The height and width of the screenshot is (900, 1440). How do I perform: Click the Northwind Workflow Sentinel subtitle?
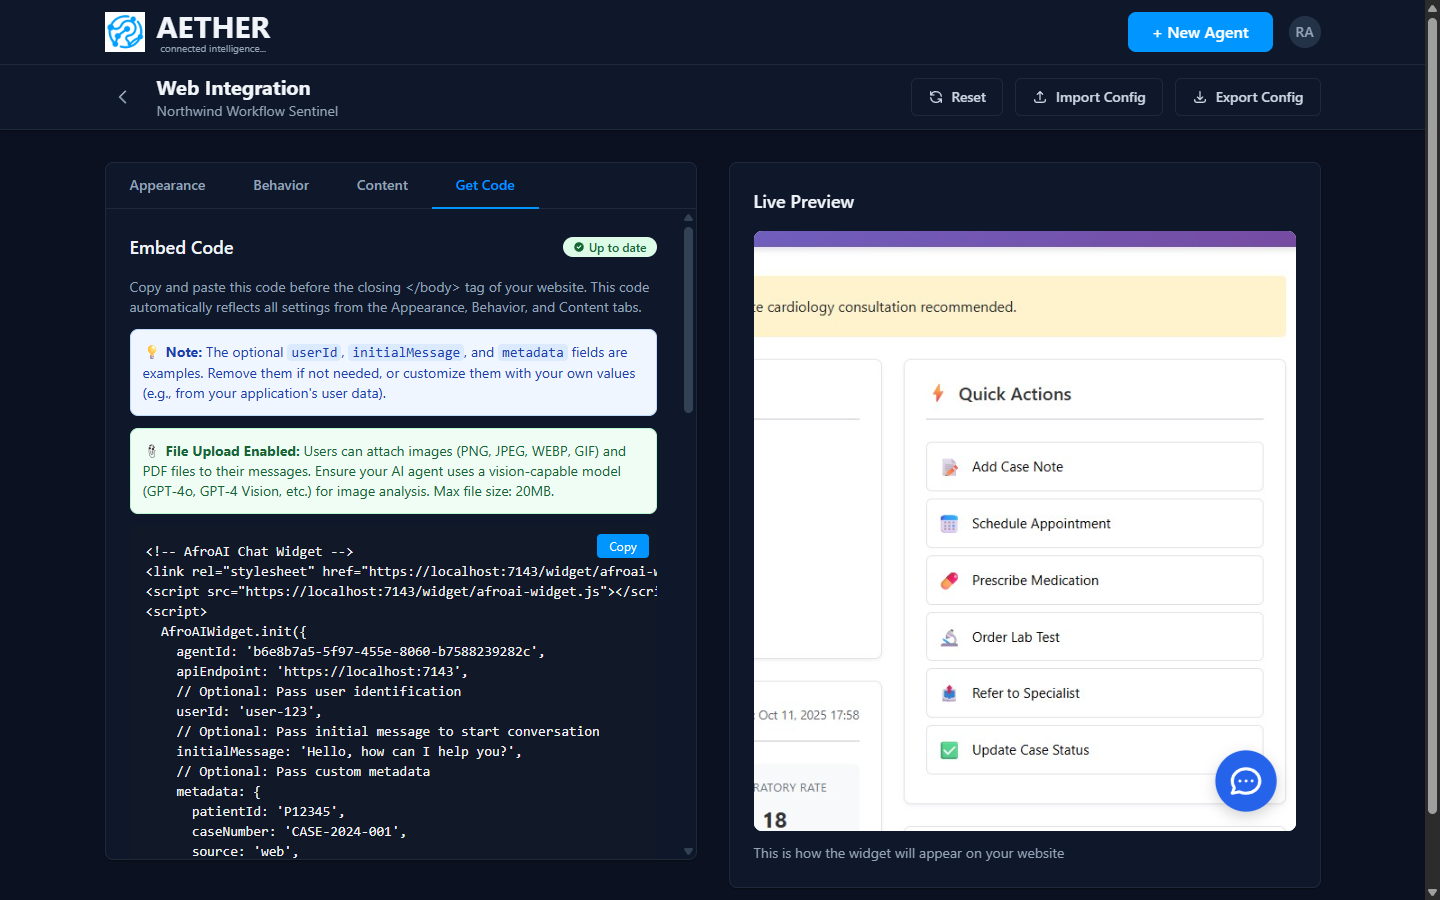pyautogui.click(x=247, y=111)
